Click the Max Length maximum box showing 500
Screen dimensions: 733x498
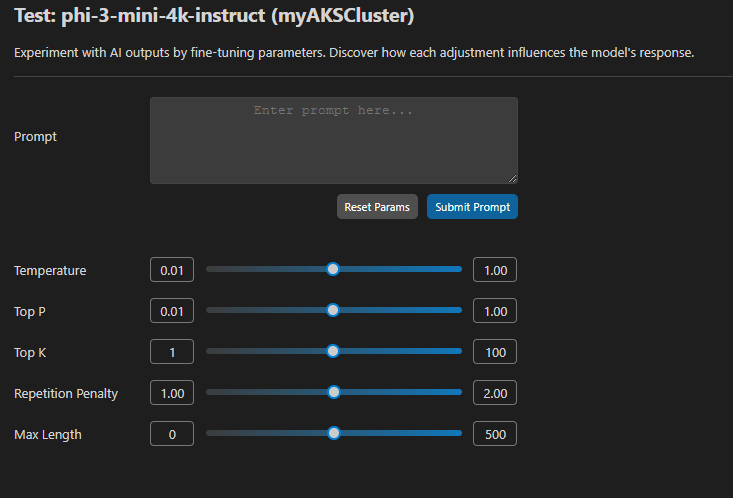[x=495, y=434]
